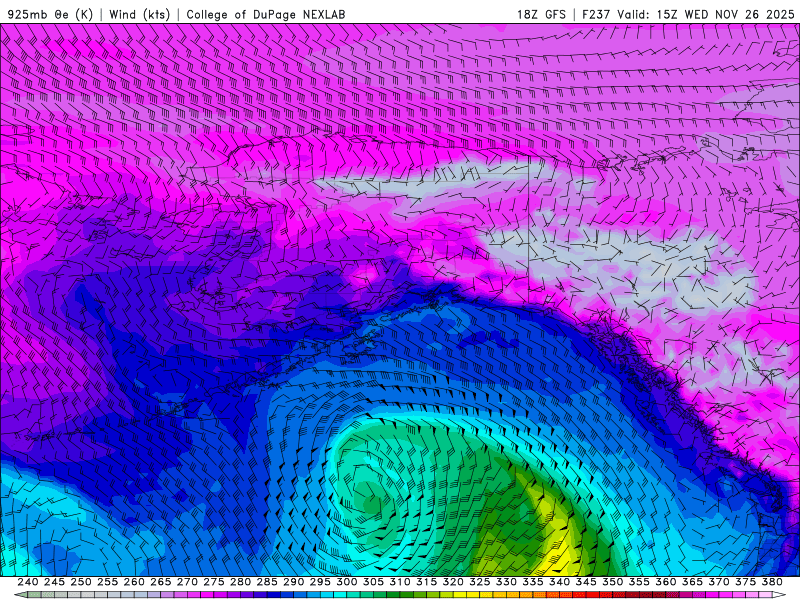Click the 270 value on the color scale
800x600 pixels.
[187, 582]
